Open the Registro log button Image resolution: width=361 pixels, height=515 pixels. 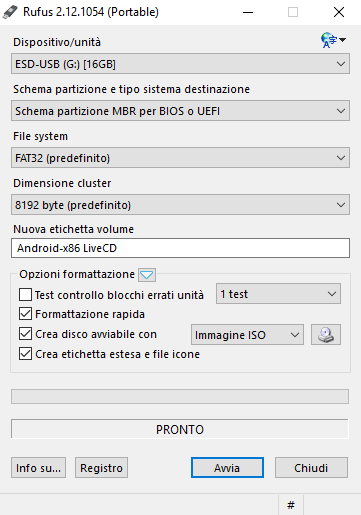click(x=101, y=467)
